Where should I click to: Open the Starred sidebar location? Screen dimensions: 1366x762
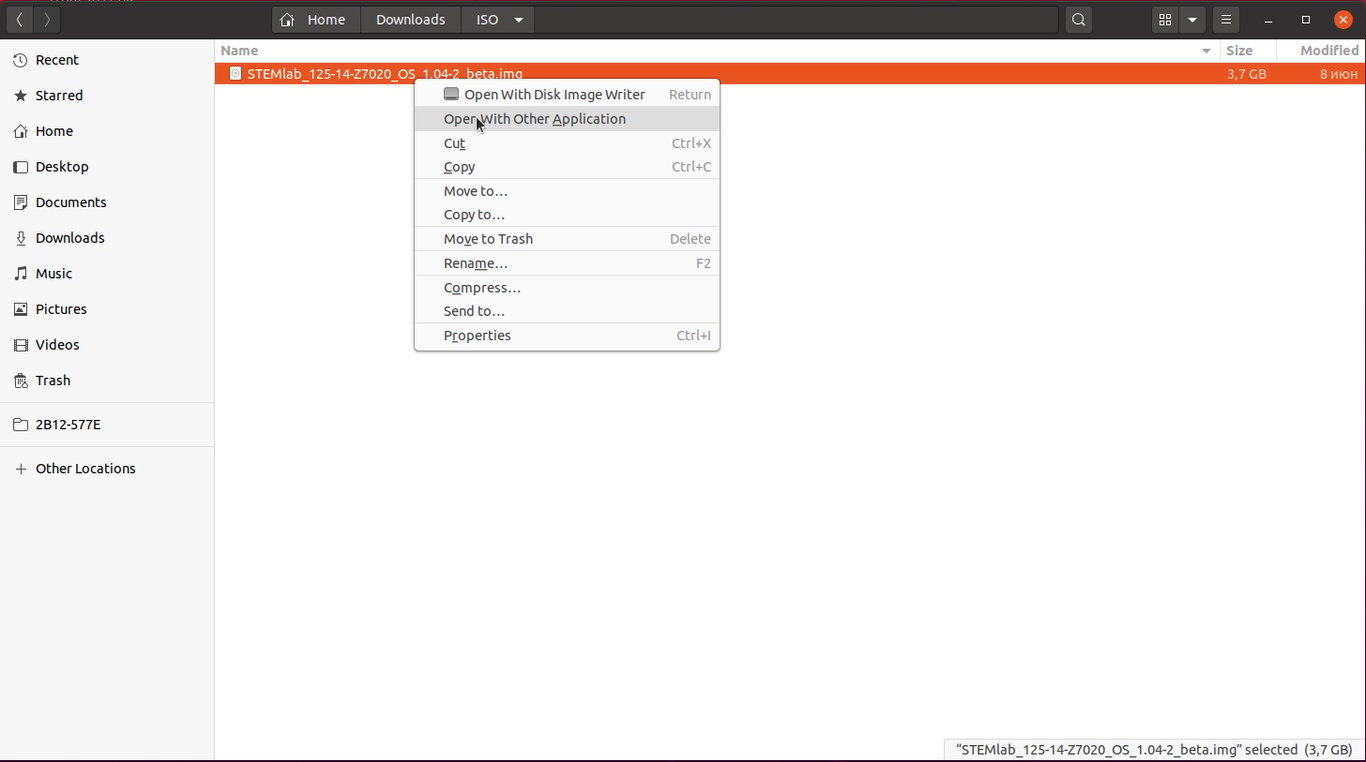point(107,96)
